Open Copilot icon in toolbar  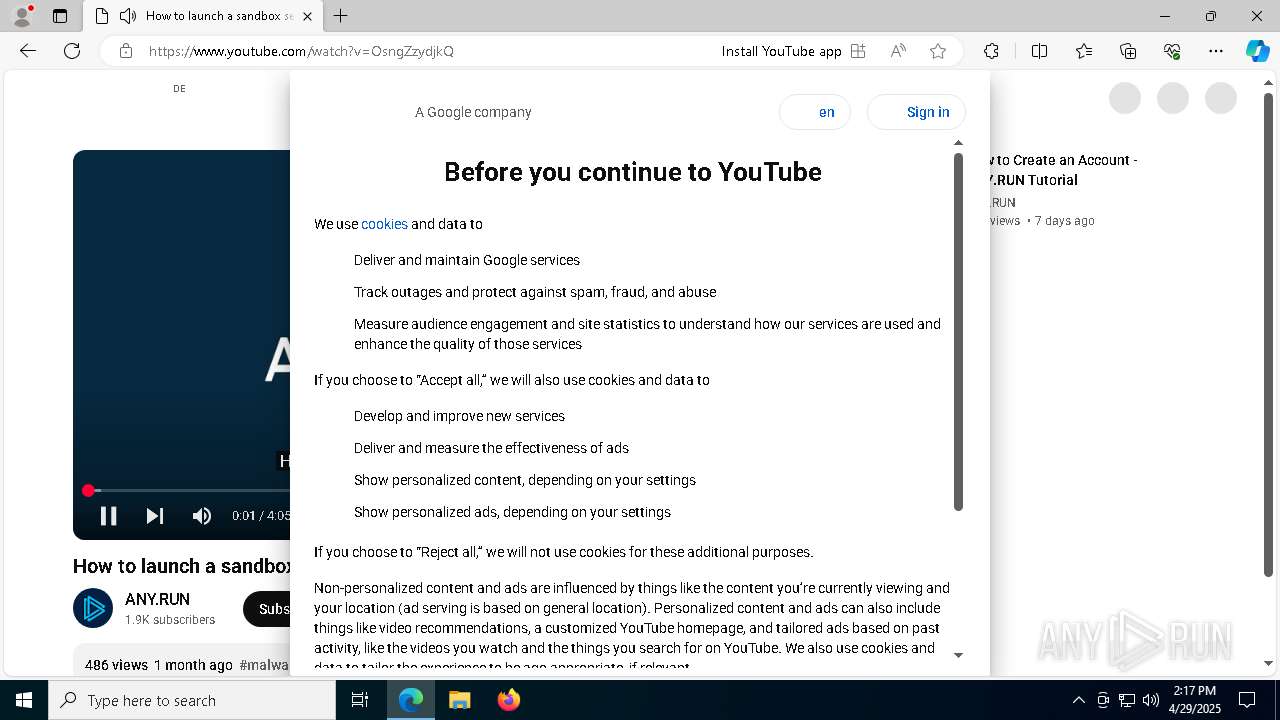(1257, 51)
